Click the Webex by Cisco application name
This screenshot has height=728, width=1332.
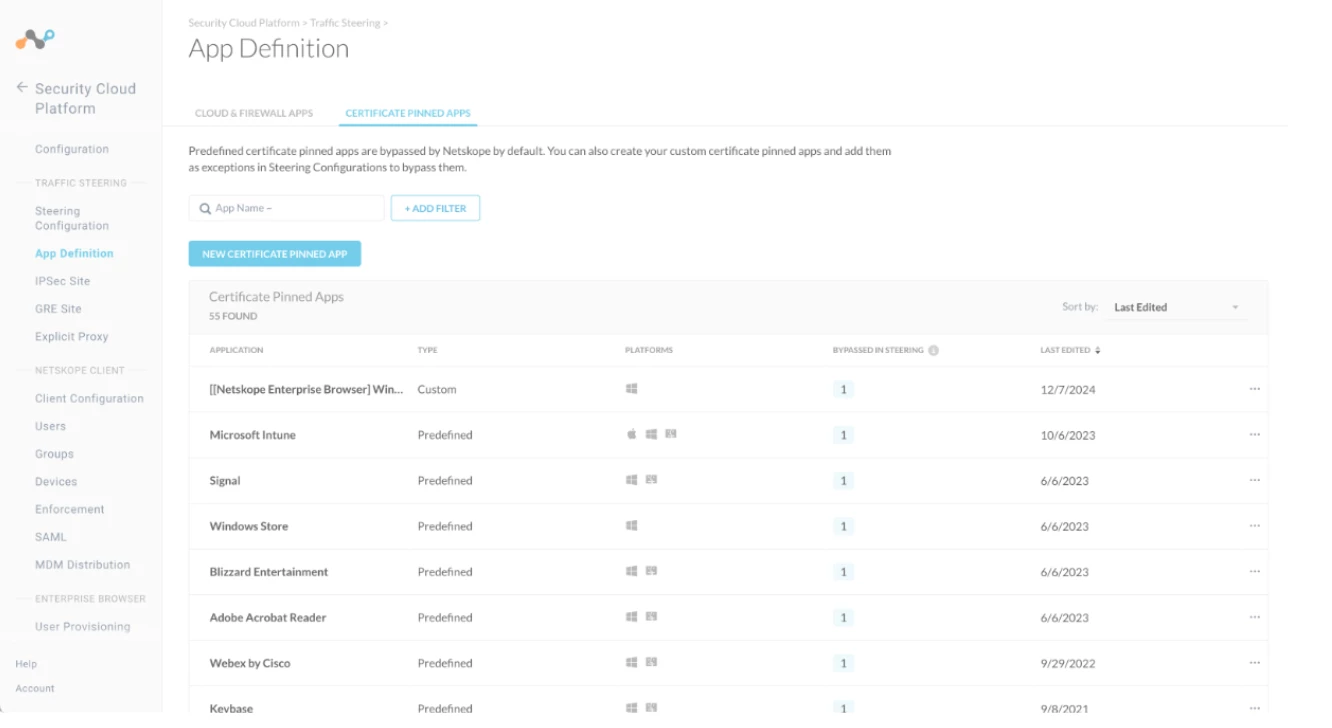(250, 663)
